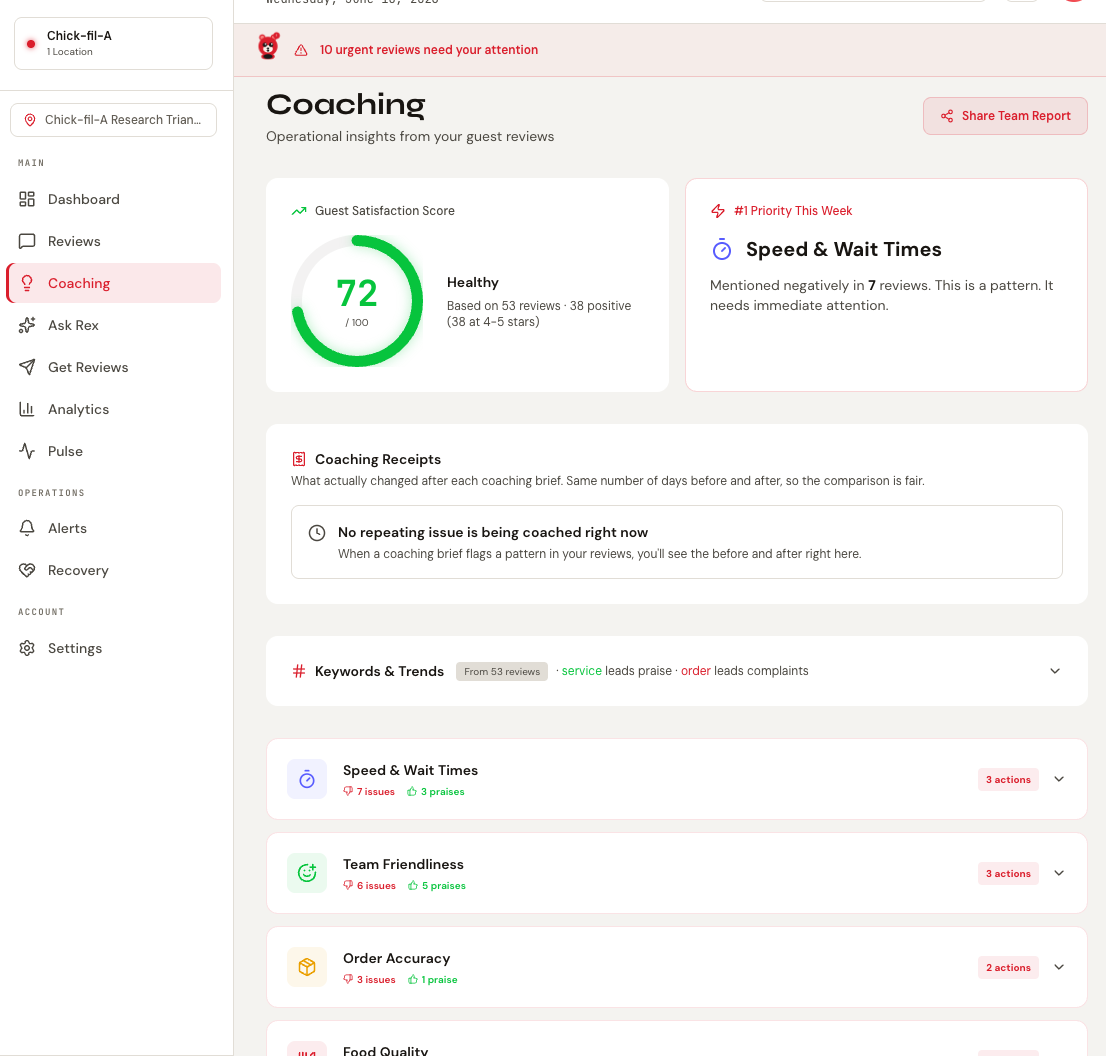The image size is (1106, 1056).
Task: Expand the Speed & Wait Times row chevron
Action: click(x=1059, y=779)
